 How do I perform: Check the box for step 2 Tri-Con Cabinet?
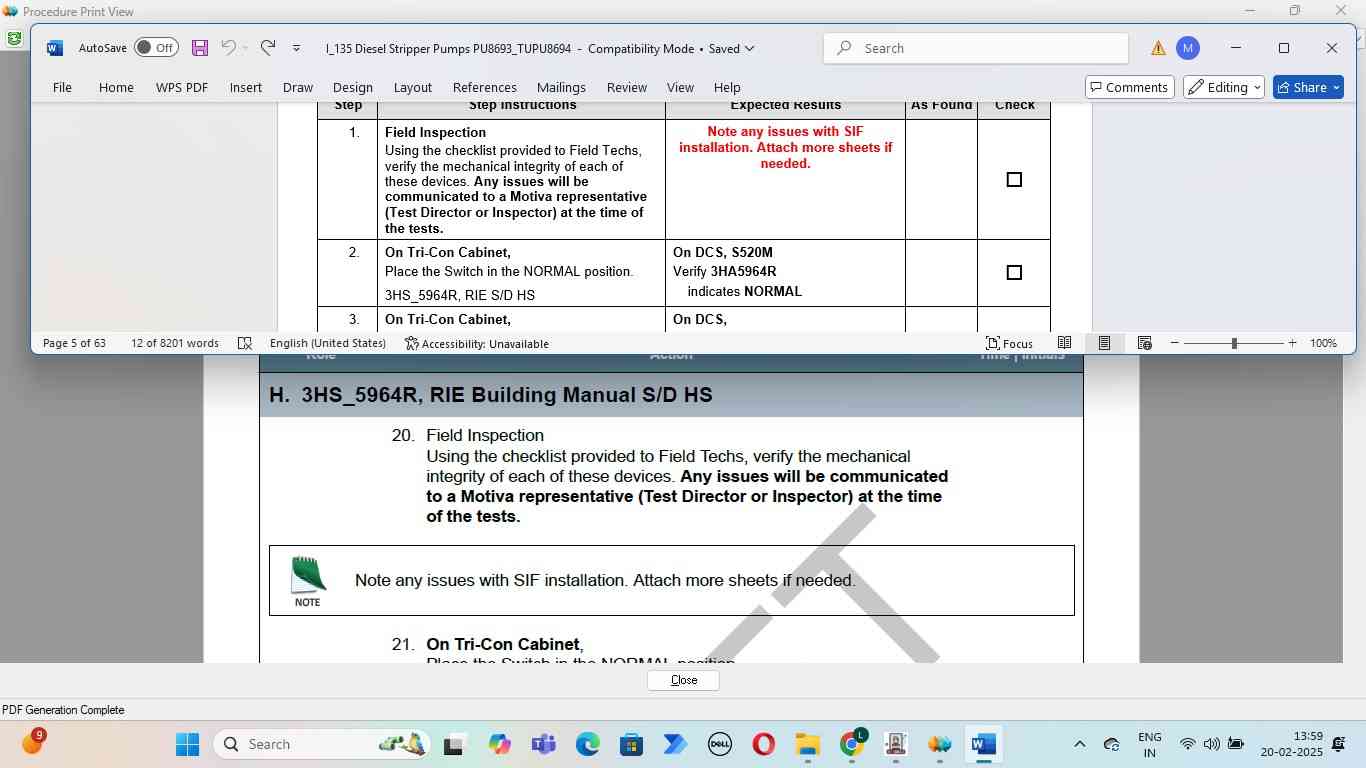tap(1014, 273)
